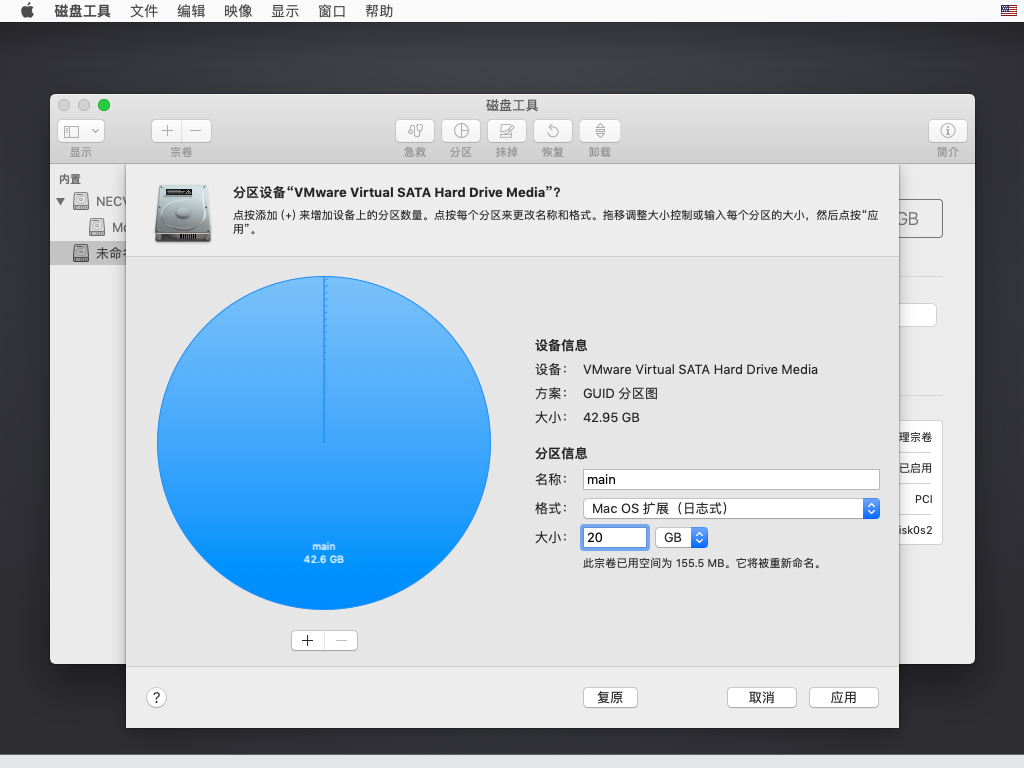Open the 分区 (Partition) toolbar tool

[461, 131]
